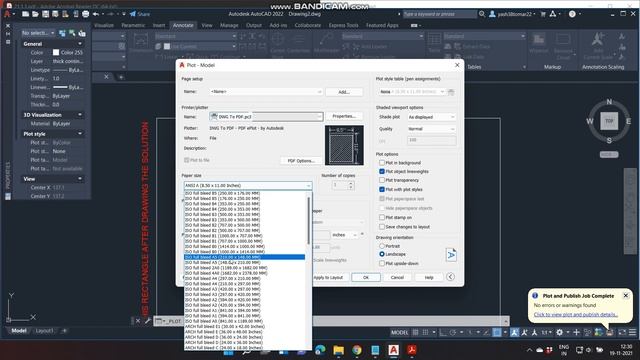
Task: Open the Plot style table dropdown
Action: (x=411, y=92)
